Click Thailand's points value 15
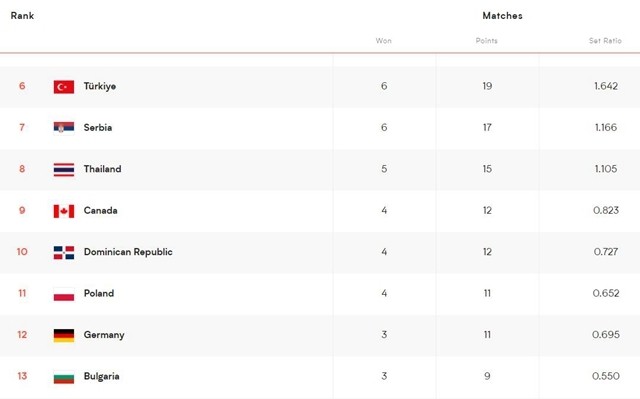Viewport: 640px width, 399px height. 487,169
